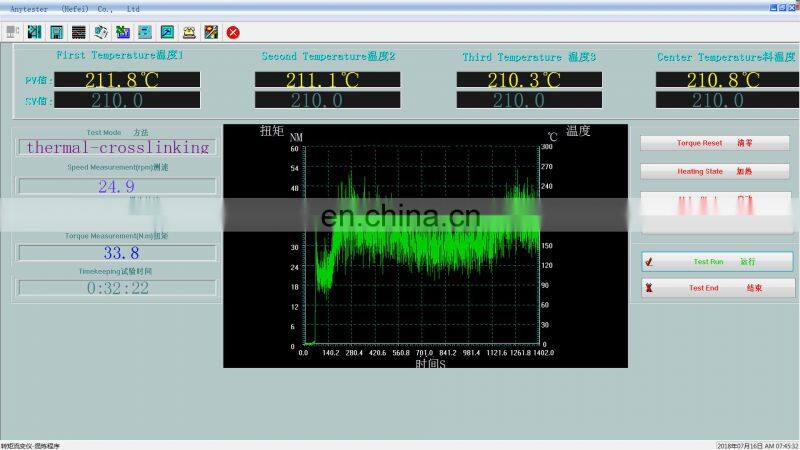Click the Second Temperature PV reading

[x=328, y=79]
